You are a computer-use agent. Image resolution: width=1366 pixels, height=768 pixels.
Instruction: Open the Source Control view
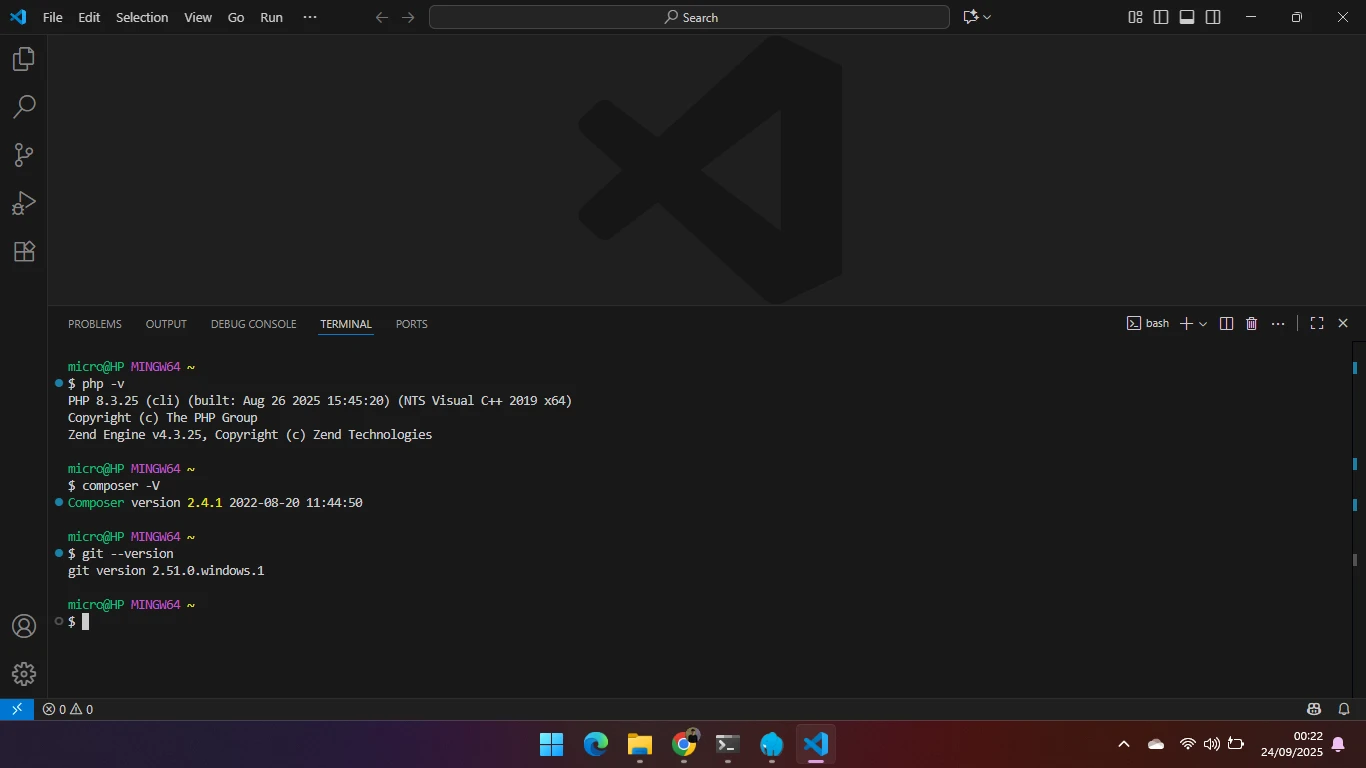[x=24, y=155]
